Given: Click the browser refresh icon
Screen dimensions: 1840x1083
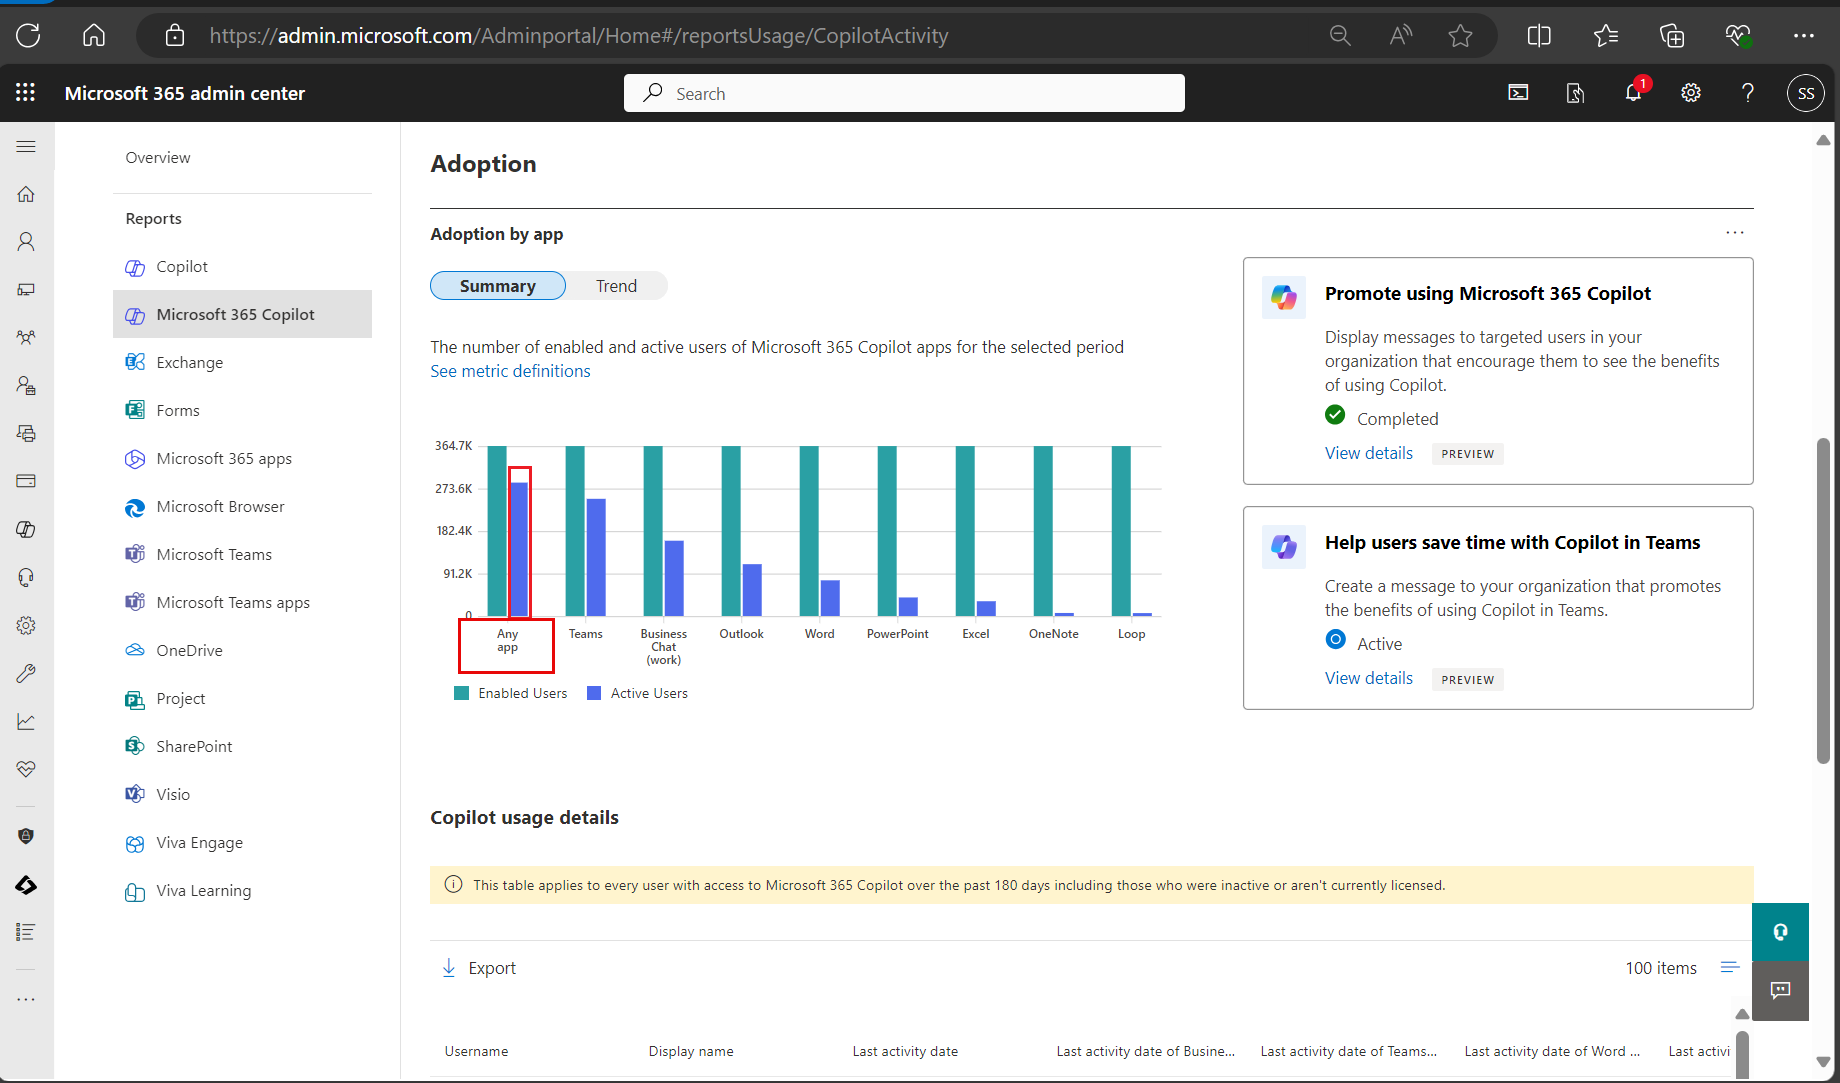Looking at the screenshot, I should pos(28,36).
